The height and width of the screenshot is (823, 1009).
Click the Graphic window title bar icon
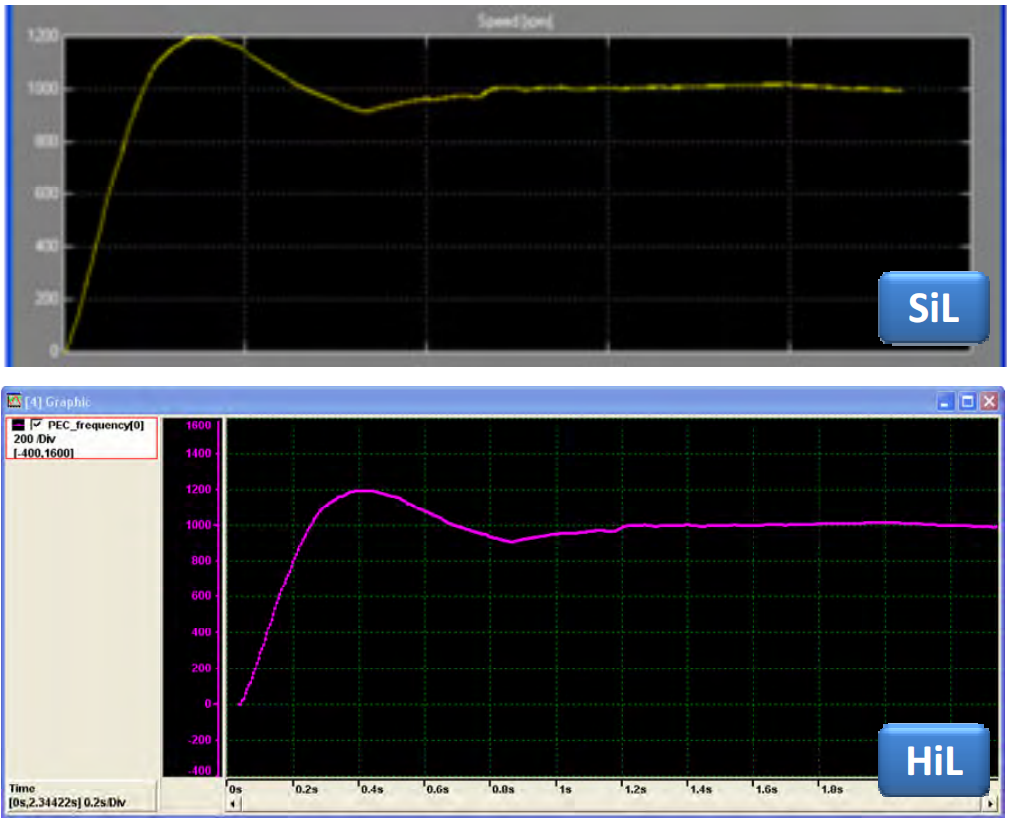14,402
